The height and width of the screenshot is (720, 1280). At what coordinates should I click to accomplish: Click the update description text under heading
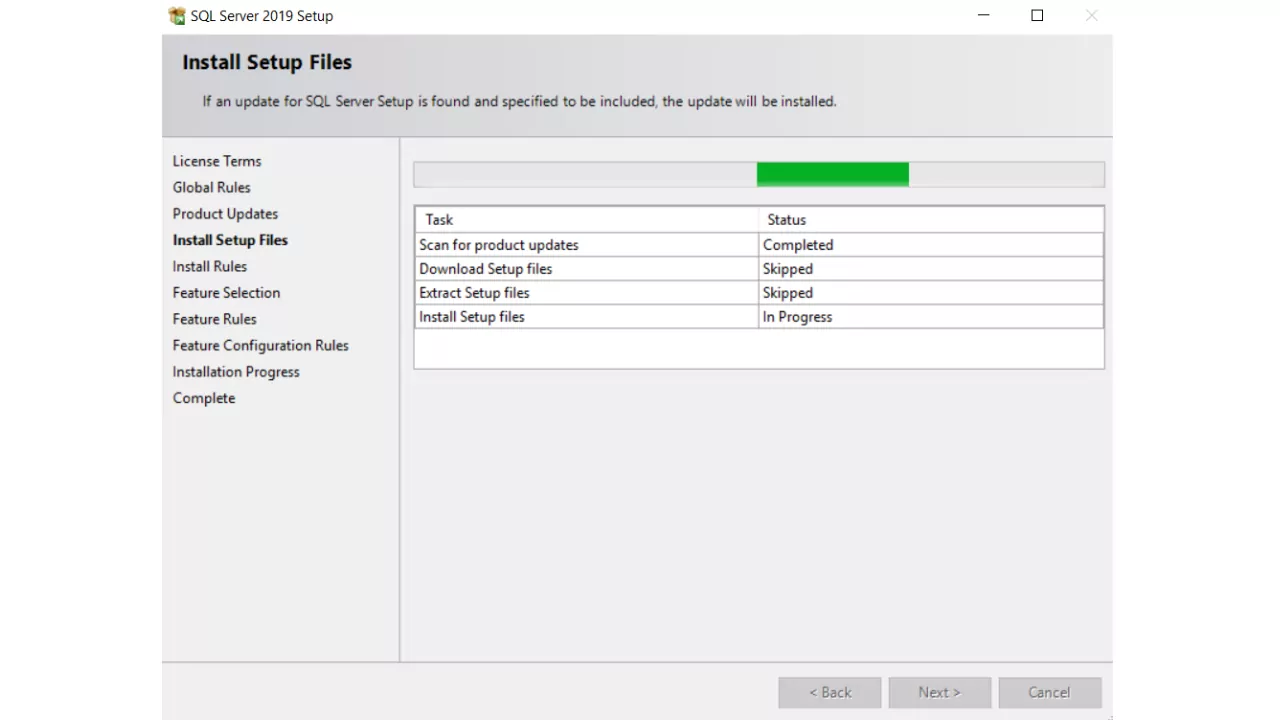(519, 101)
